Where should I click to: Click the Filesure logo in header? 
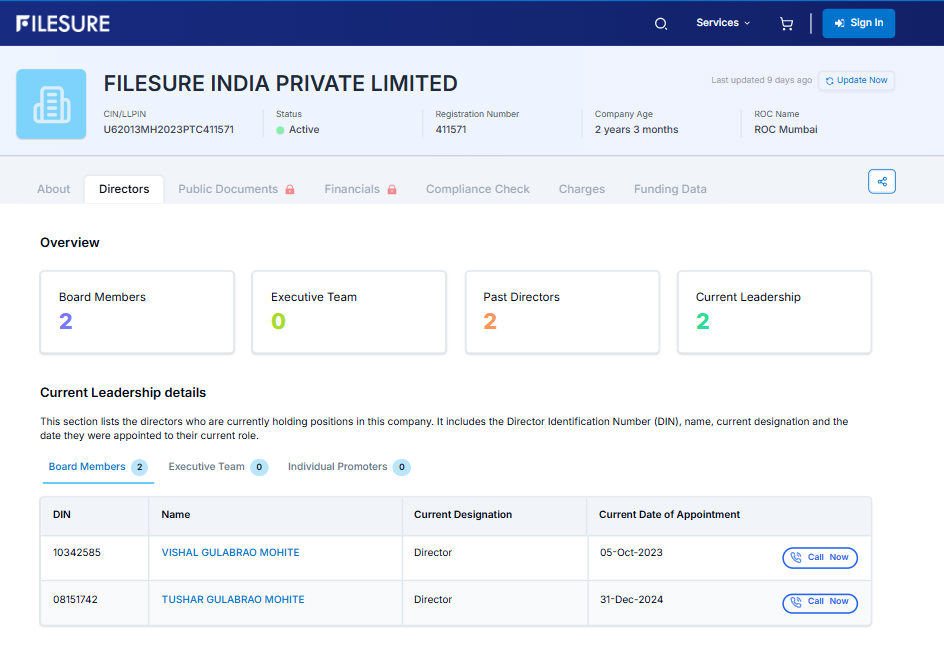coord(63,23)
